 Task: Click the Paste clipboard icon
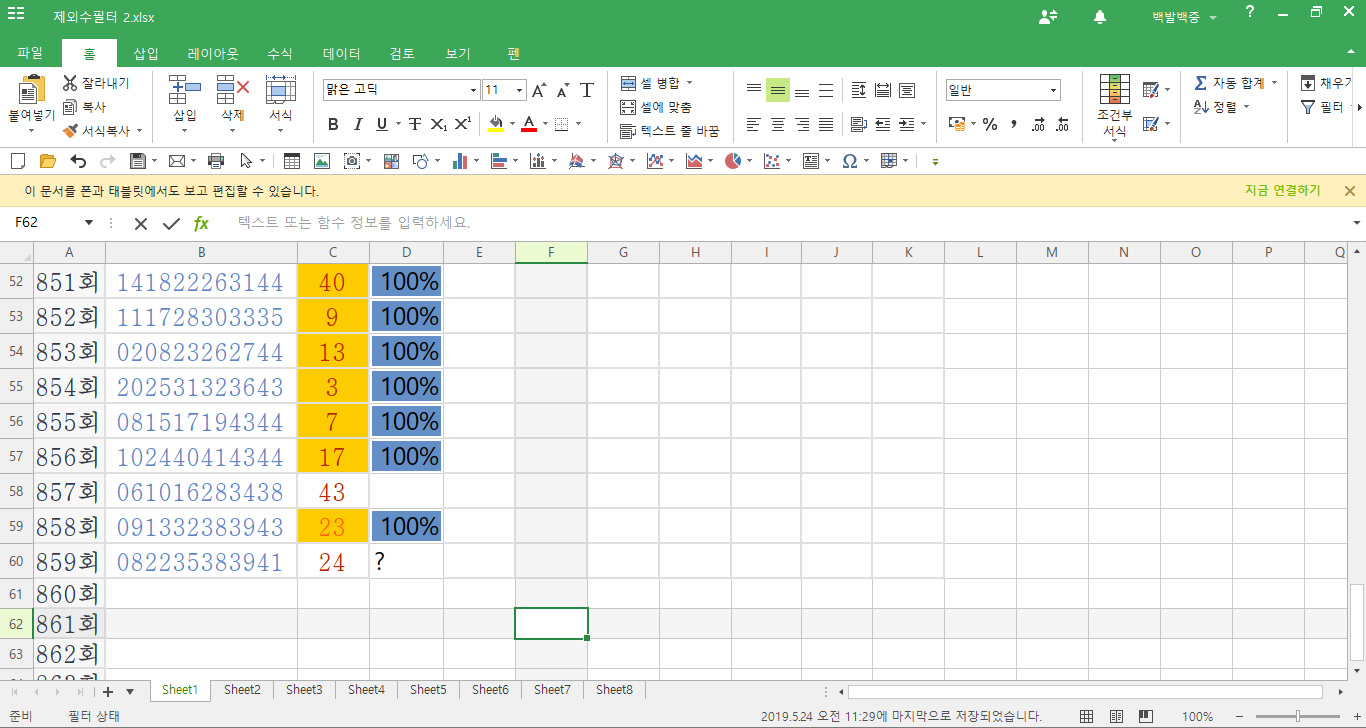pyautogui.click(x=31, y=92)
